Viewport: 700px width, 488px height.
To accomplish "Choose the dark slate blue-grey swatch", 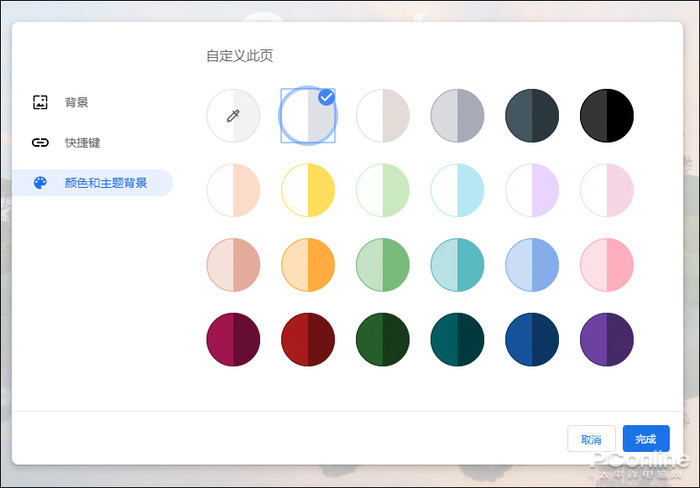I will (x=532, y=116).
